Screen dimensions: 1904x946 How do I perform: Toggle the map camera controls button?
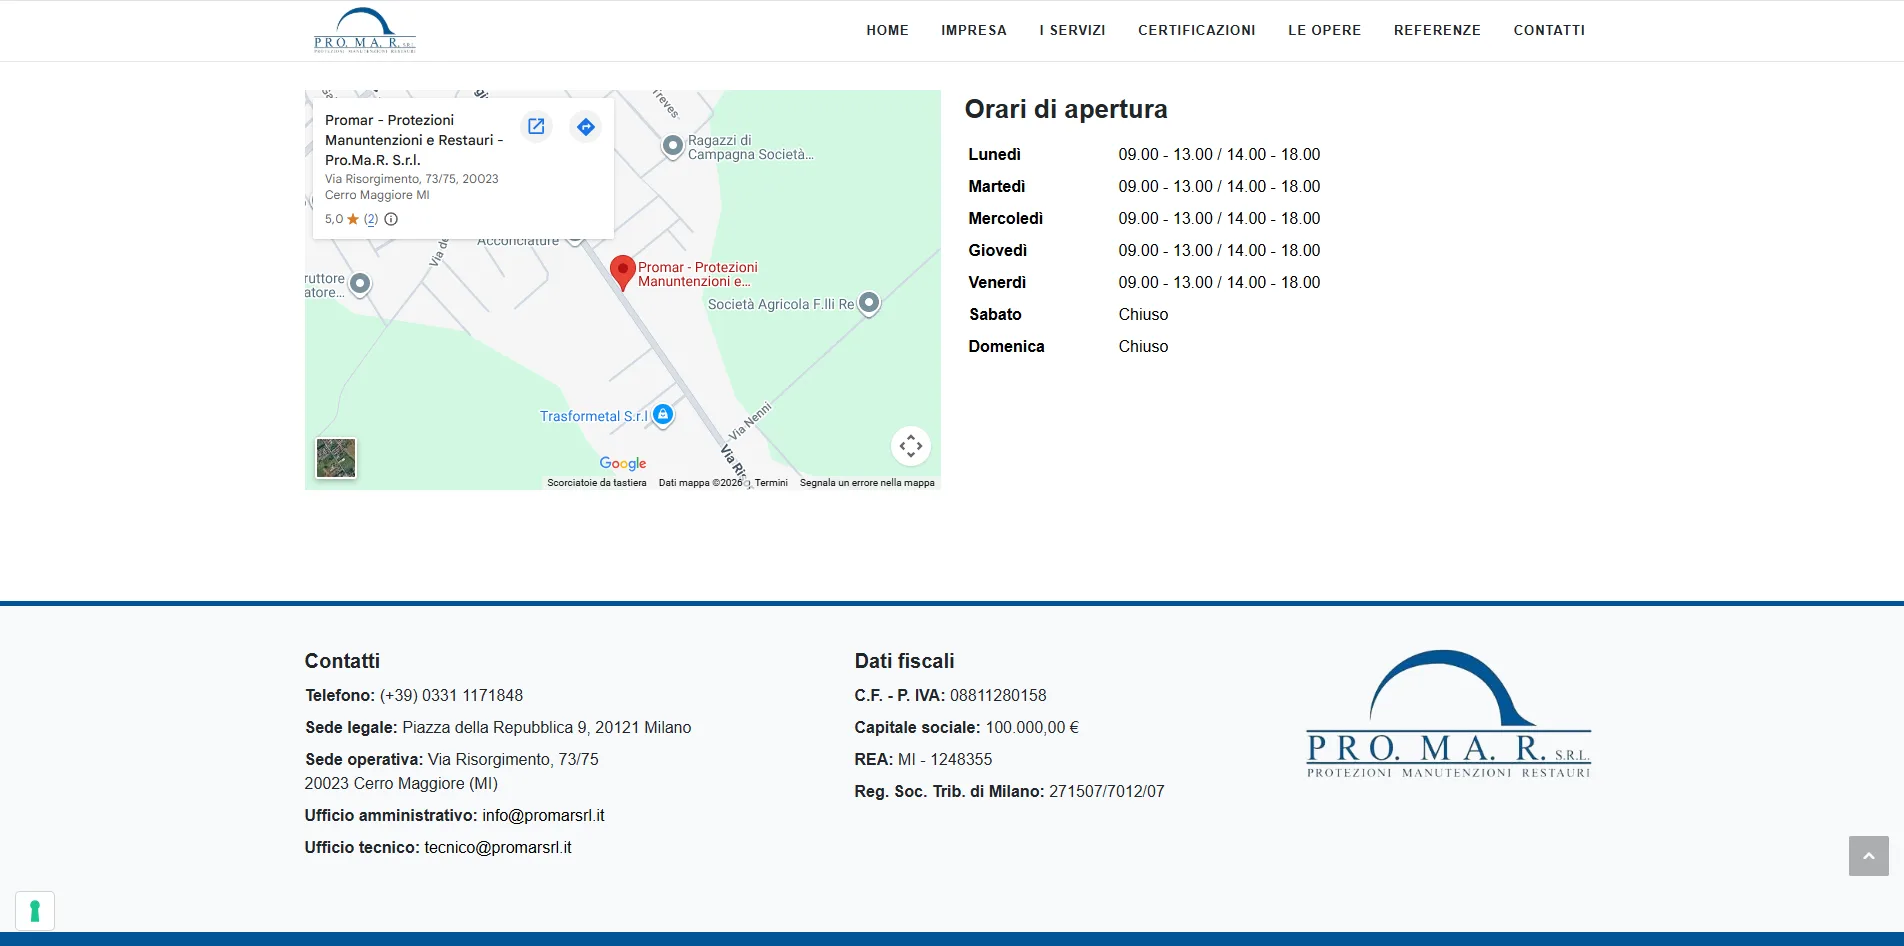tap(910, 446)
